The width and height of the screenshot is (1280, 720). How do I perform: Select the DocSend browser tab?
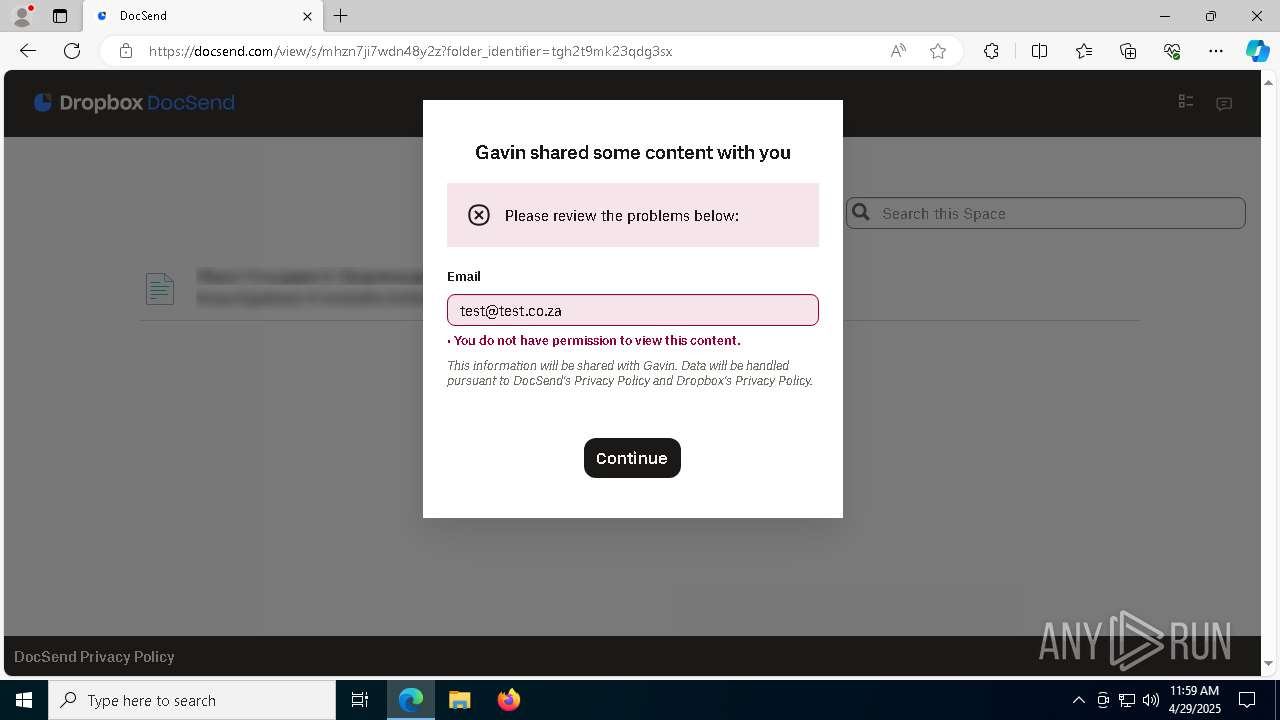tap(203, 16)
